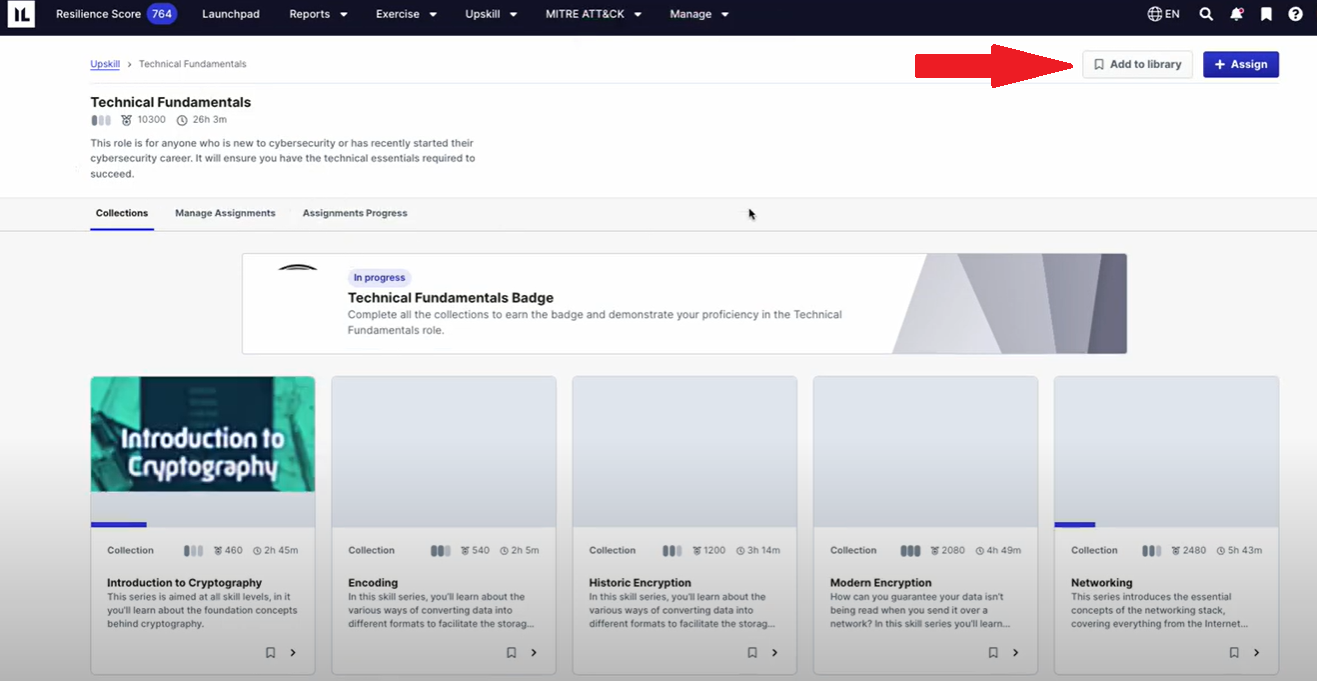This screenshot has width=1317, height=681.
Task: Click the Modern Encryption 2080 points value
Action: [x=953, y=550]
